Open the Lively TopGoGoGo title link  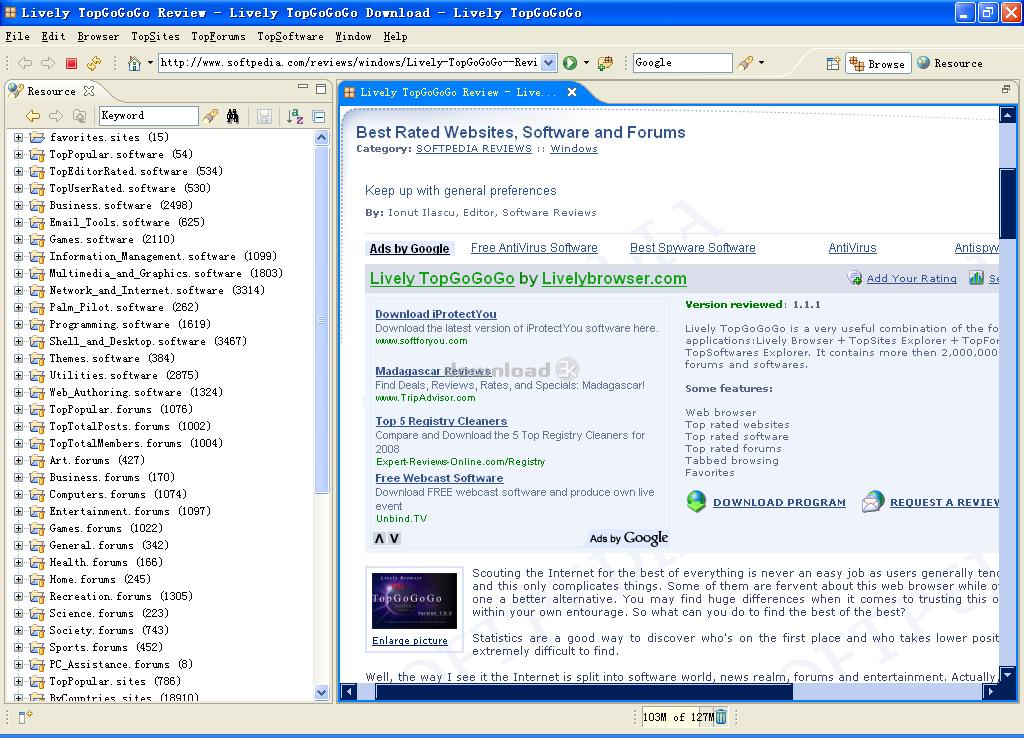coord(442,279)
